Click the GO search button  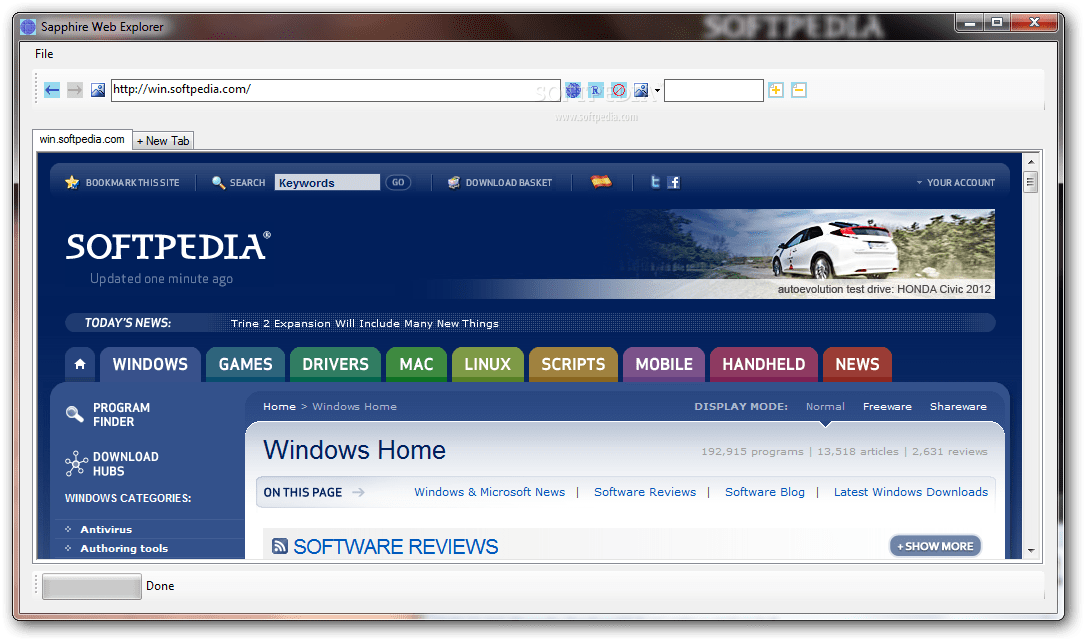[398, 182]
